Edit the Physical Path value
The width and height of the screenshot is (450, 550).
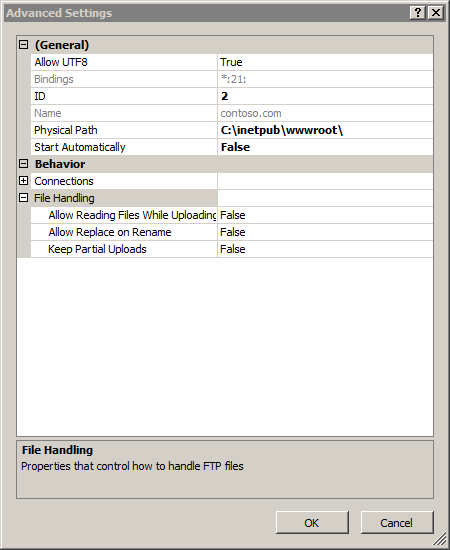(x=325, y=130)
